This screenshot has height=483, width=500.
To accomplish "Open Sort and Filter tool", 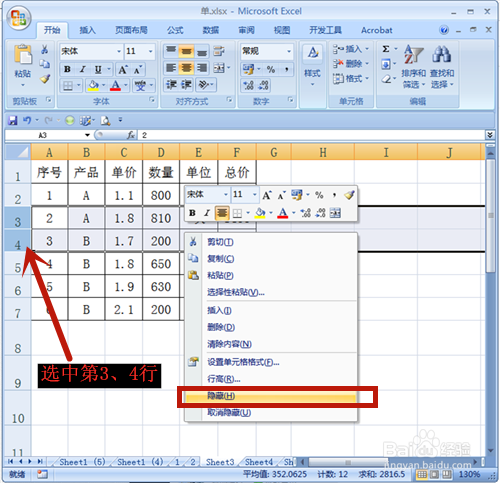I will coord(413,67).
